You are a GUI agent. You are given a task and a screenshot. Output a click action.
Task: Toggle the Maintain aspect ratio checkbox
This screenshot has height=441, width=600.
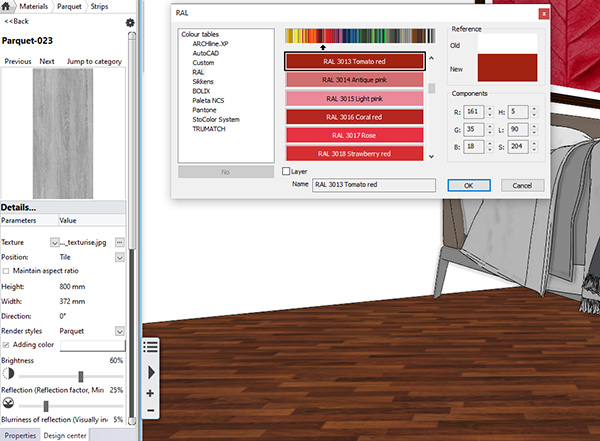pyautogui.click(x=7, y=271)
